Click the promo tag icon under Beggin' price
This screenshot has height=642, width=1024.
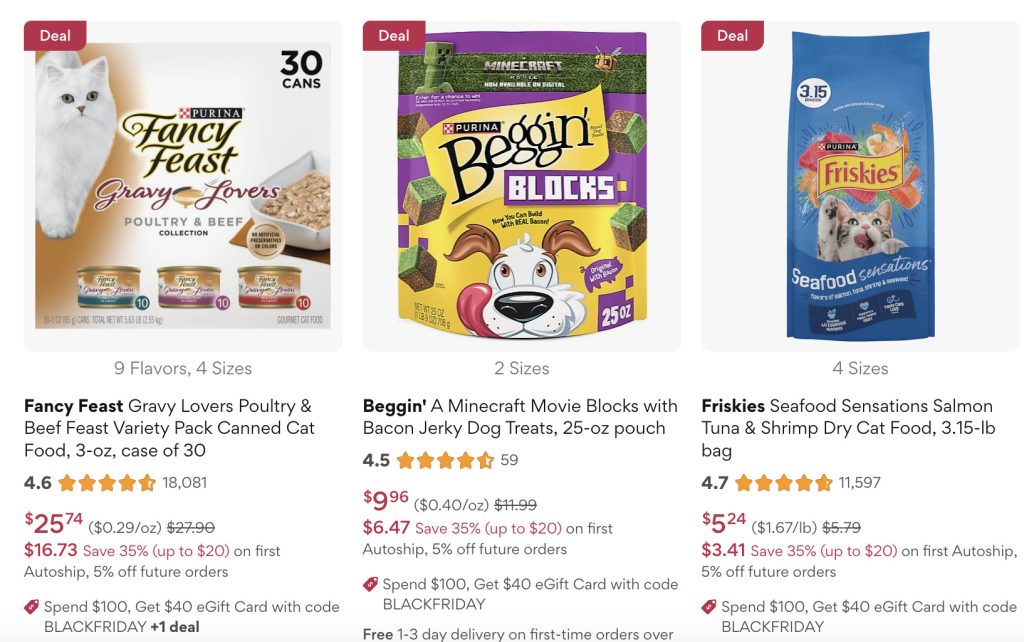pos(370,585)
